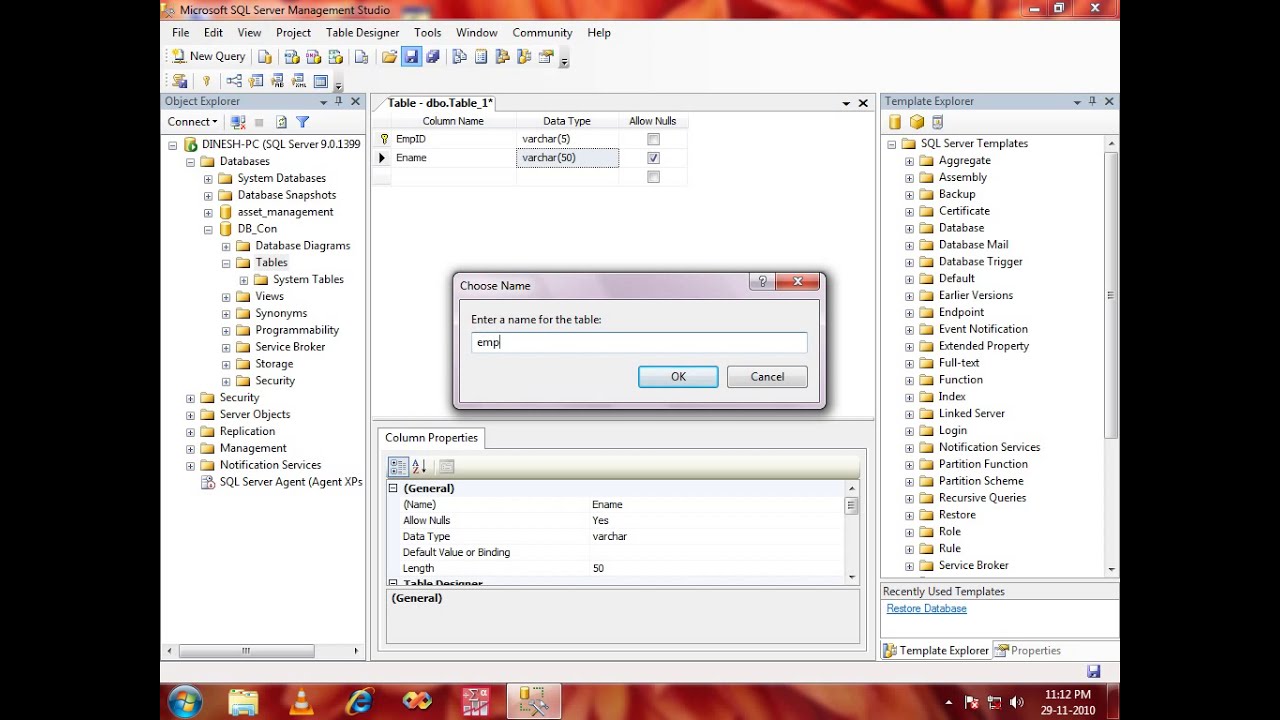Switch Column Properties to Categorized view
The height and width of the screenshot is (720, 1280).
tap(398, 466)
